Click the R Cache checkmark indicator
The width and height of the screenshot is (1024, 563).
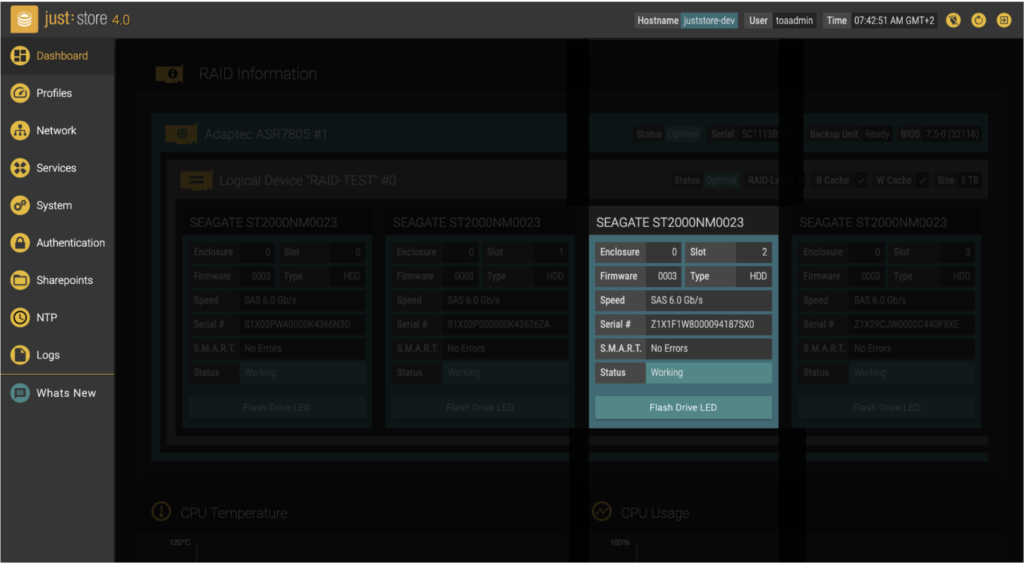[861, 181]
